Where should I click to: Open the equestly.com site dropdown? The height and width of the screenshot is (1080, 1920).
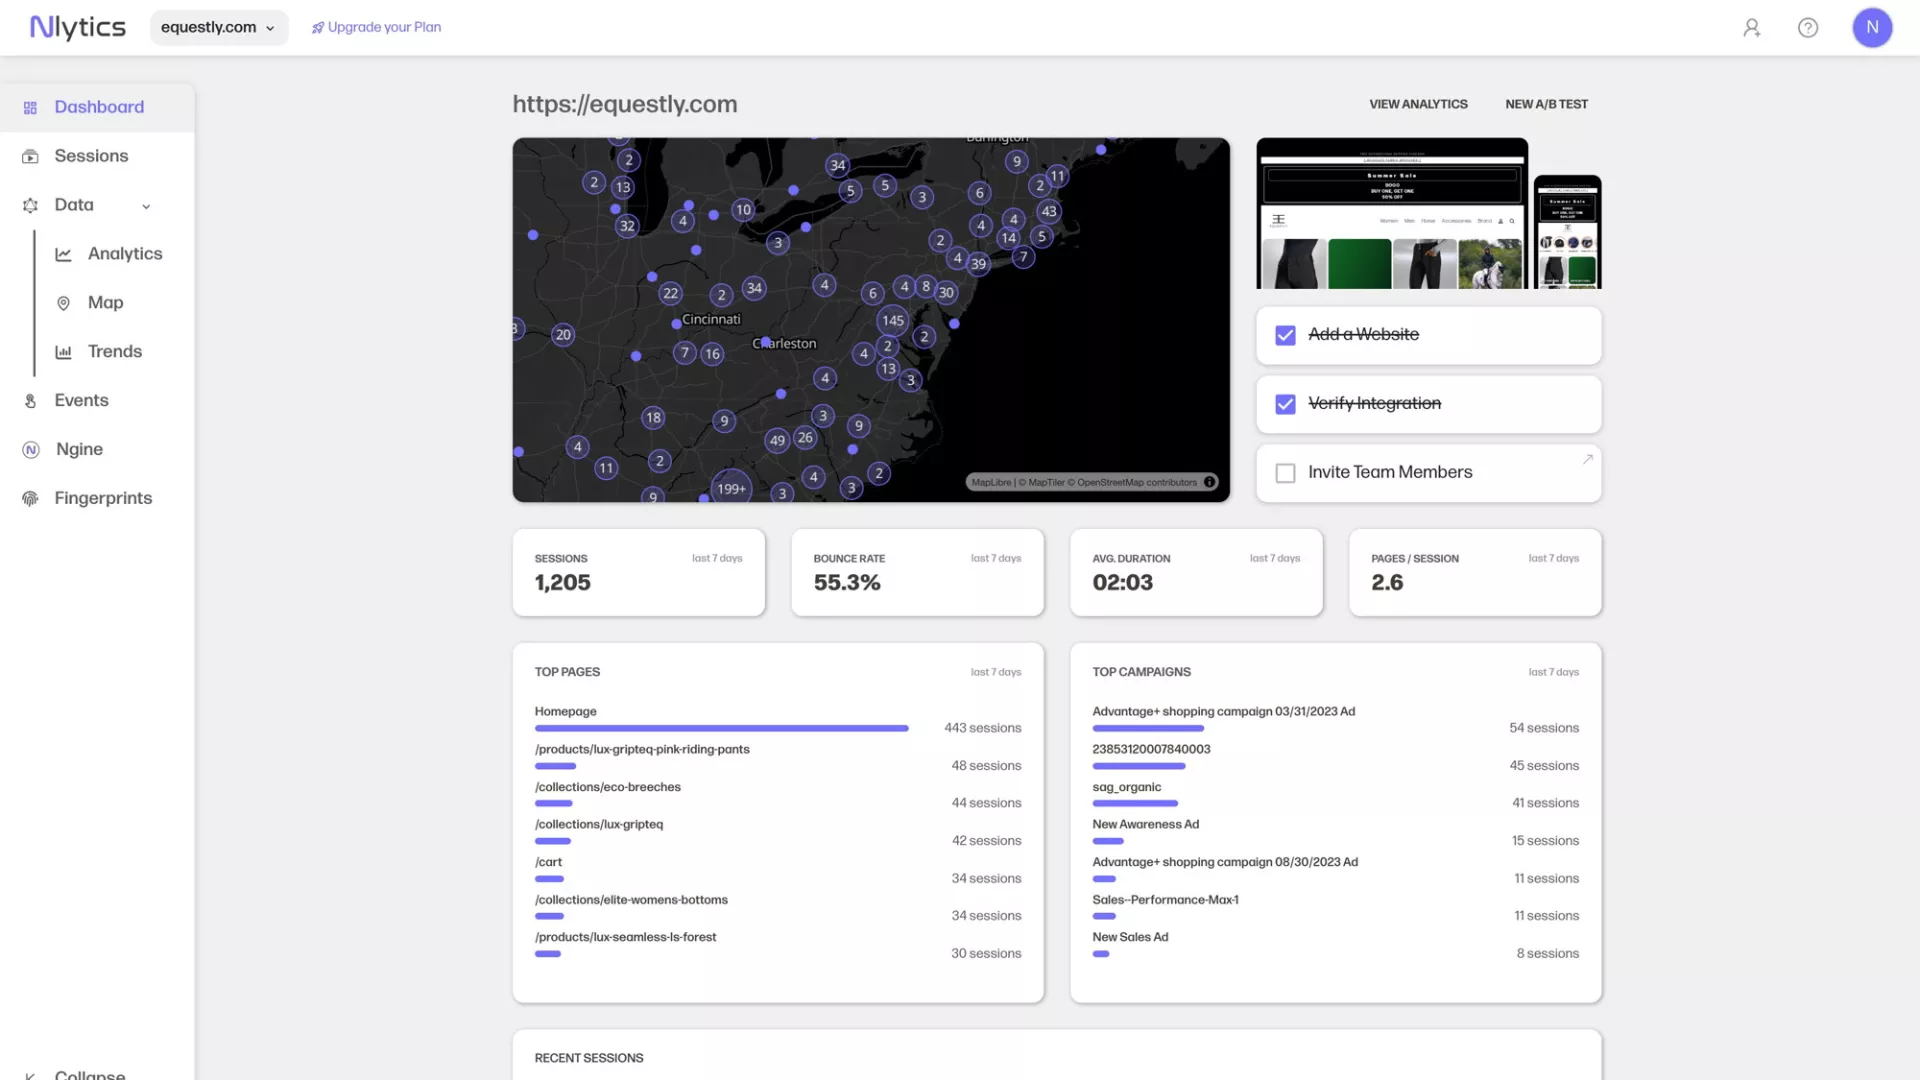point(218,28)
